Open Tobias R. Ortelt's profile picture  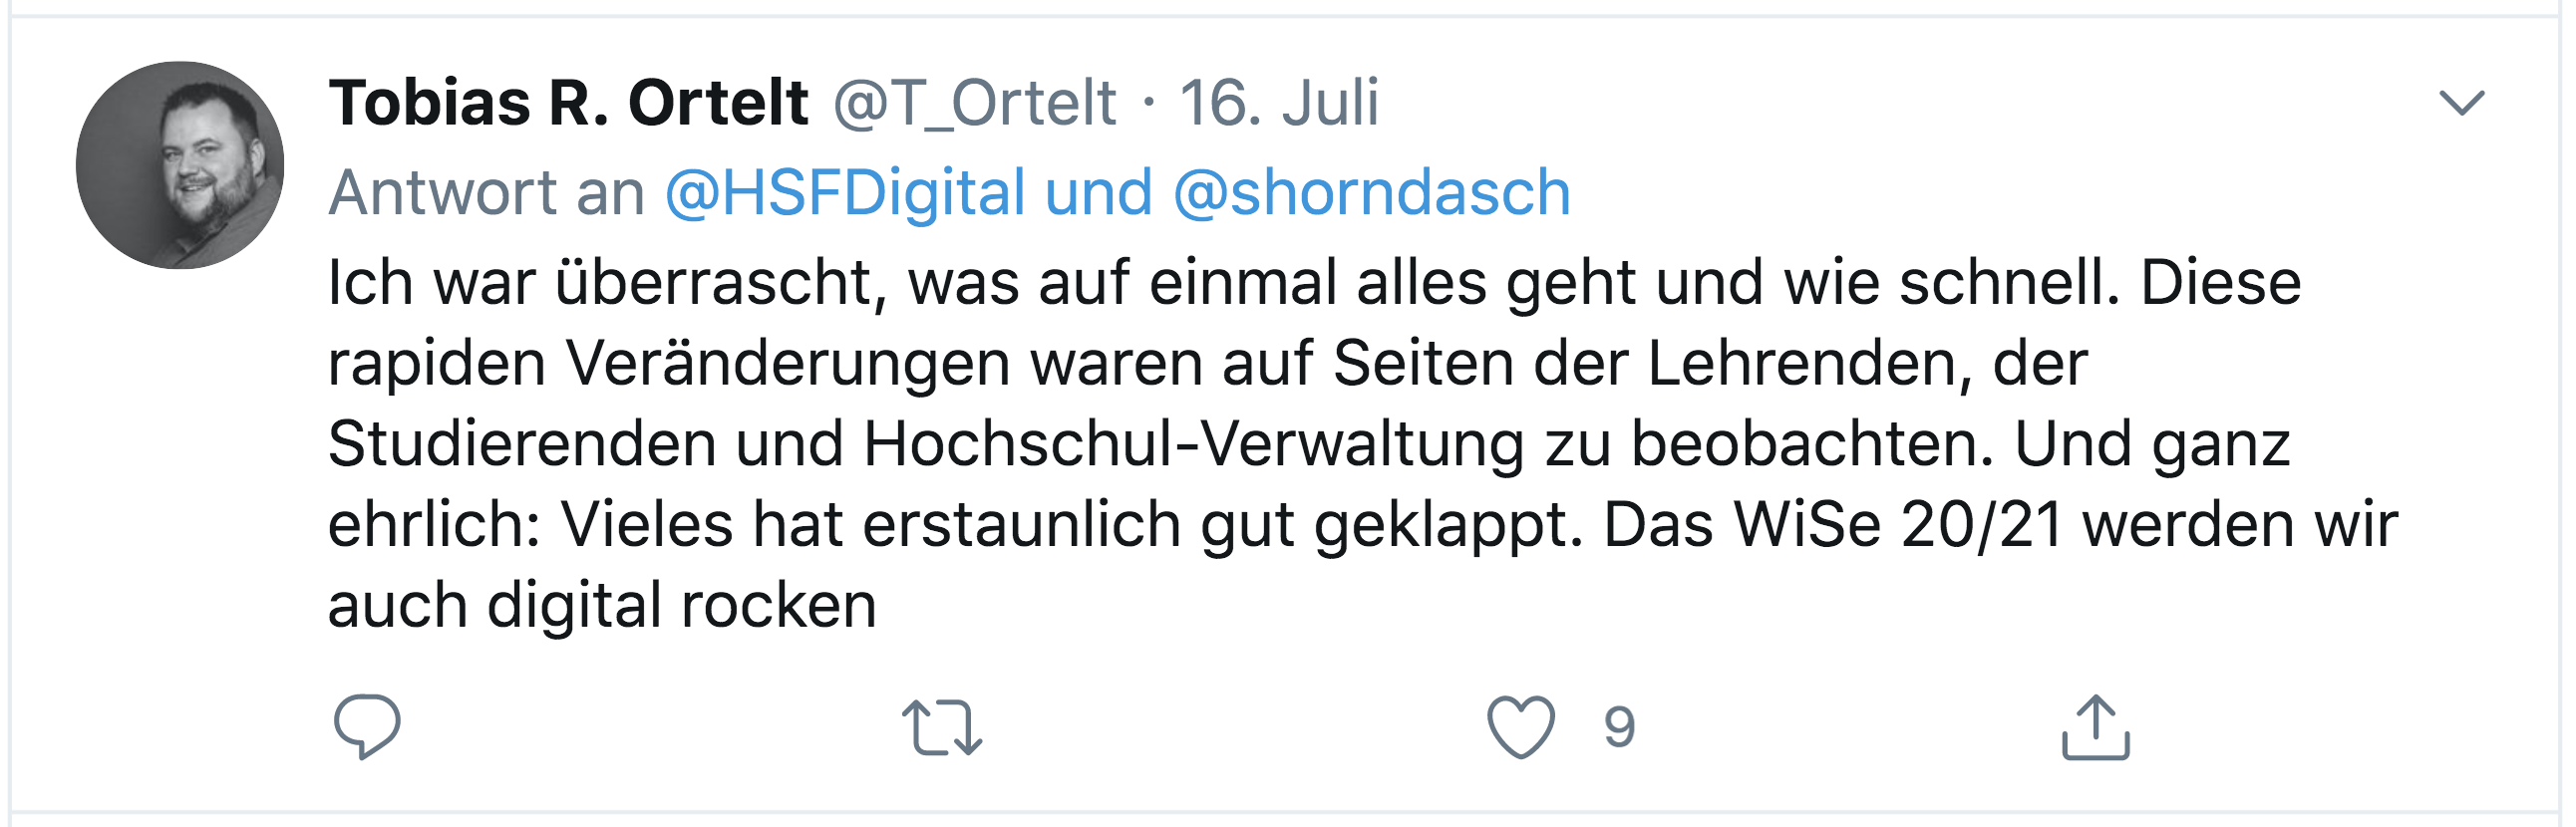click(180, 165)
